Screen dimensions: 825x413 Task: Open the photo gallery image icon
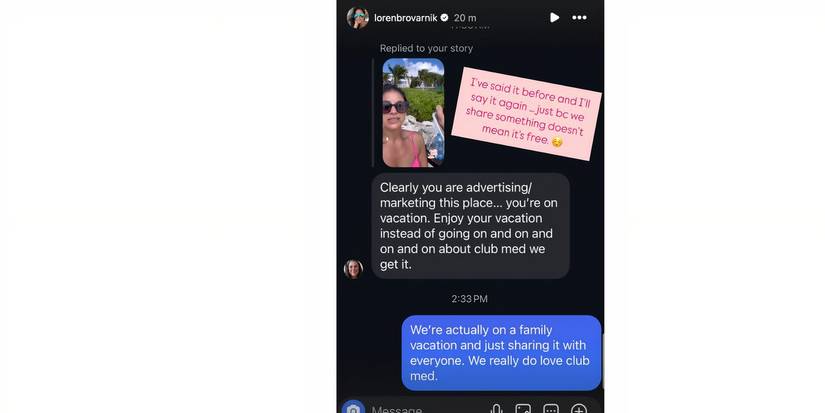(523, 409)
